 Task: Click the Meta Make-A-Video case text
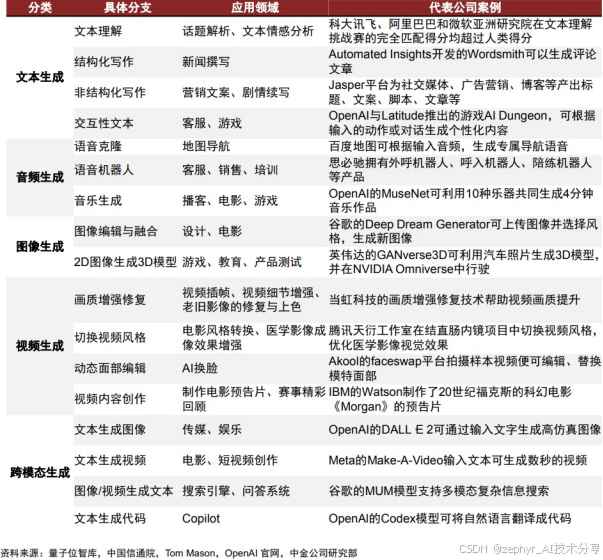(458, 460)
